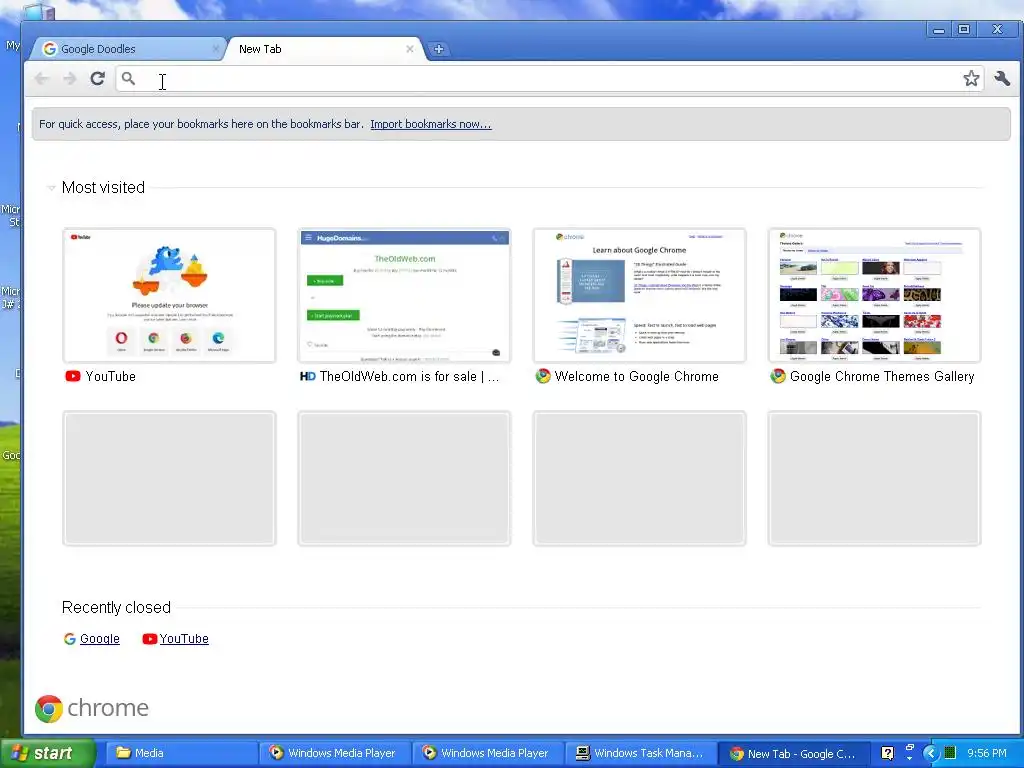1024x768 pixels.
Task: Open Windows Task Manager from taskbar
Action: pos(640,753)
